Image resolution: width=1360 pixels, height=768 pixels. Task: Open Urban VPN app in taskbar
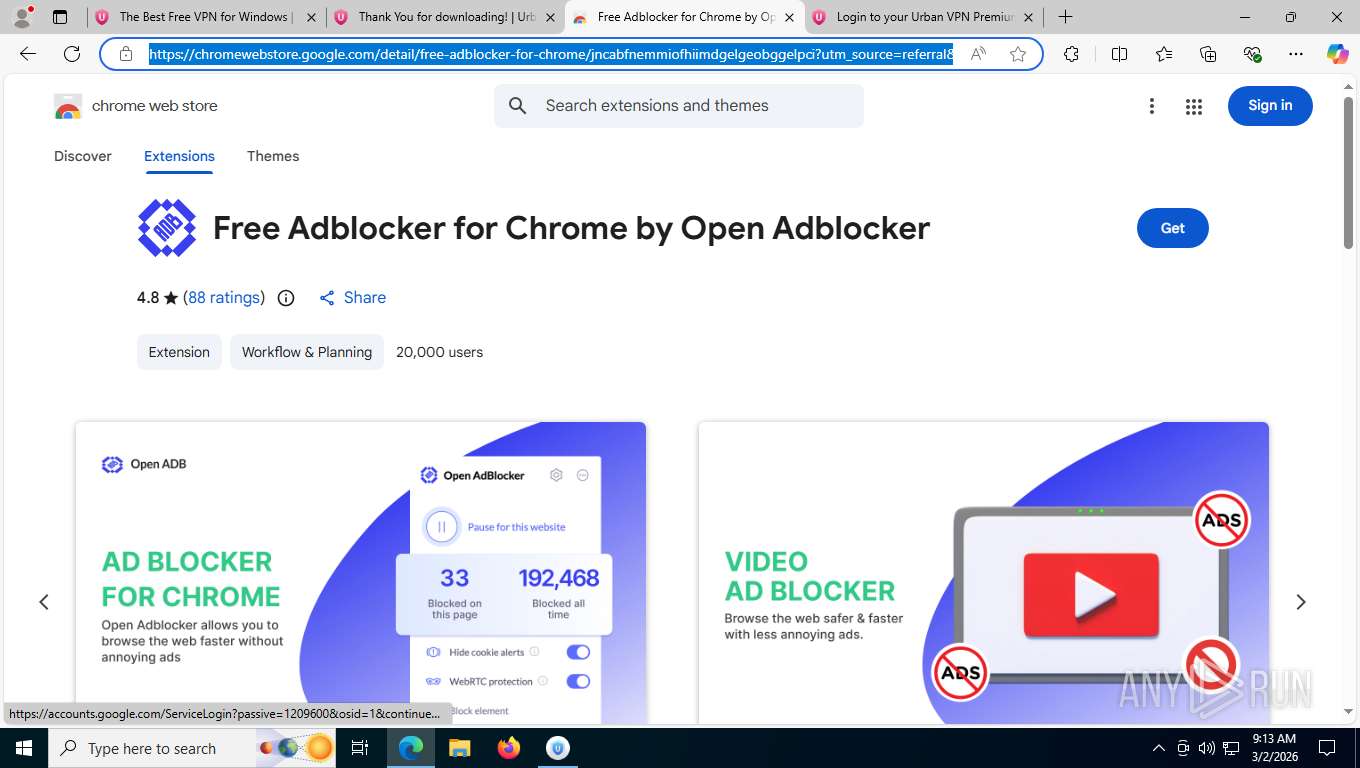coord(558,748)
